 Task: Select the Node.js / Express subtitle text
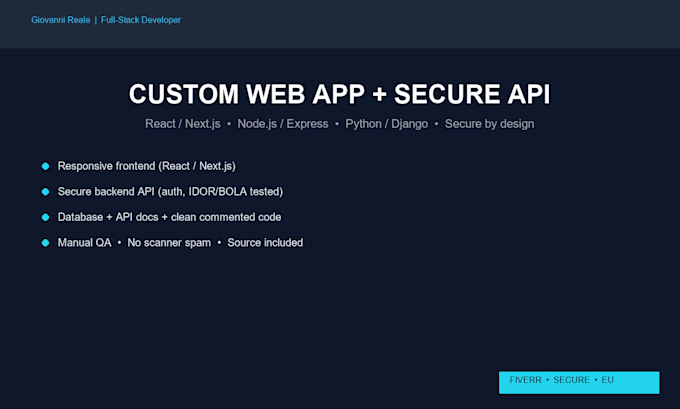[283, 124]
